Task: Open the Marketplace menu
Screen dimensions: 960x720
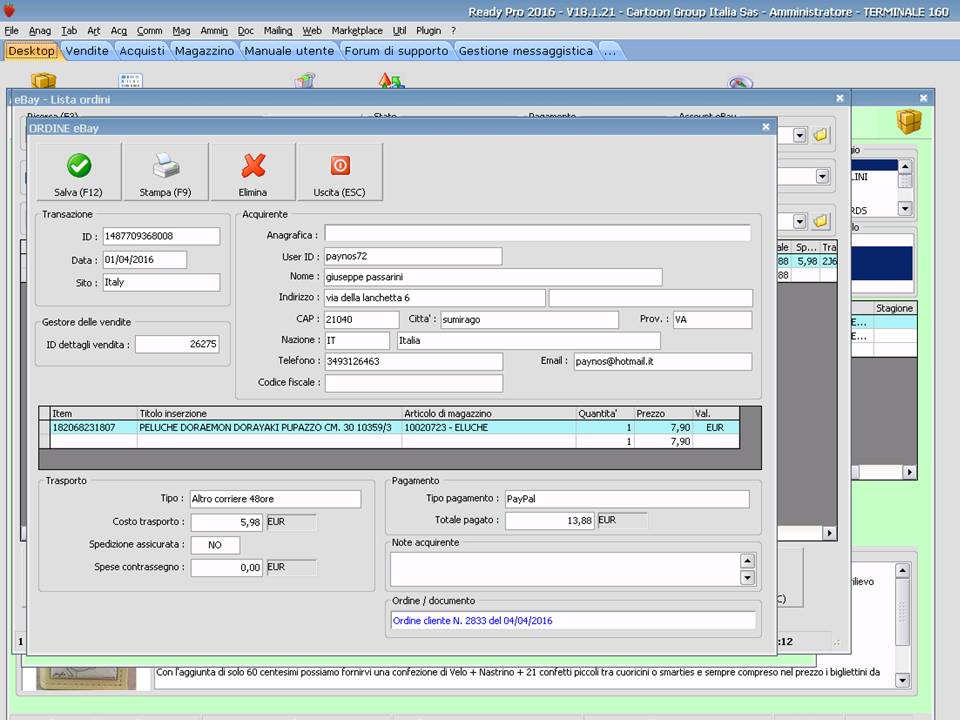Action: point(357,31)
